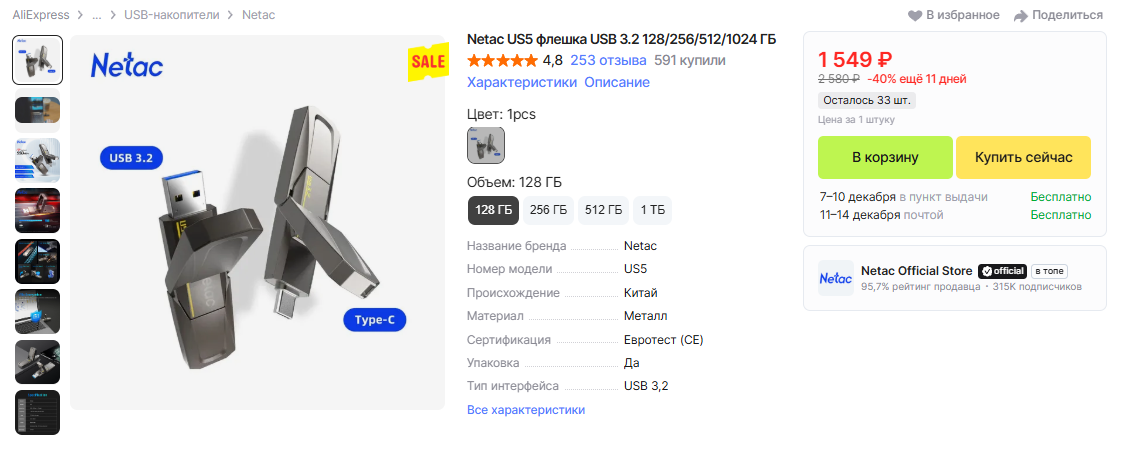Click the SALE badge on product image

click(x=428, y=63)
